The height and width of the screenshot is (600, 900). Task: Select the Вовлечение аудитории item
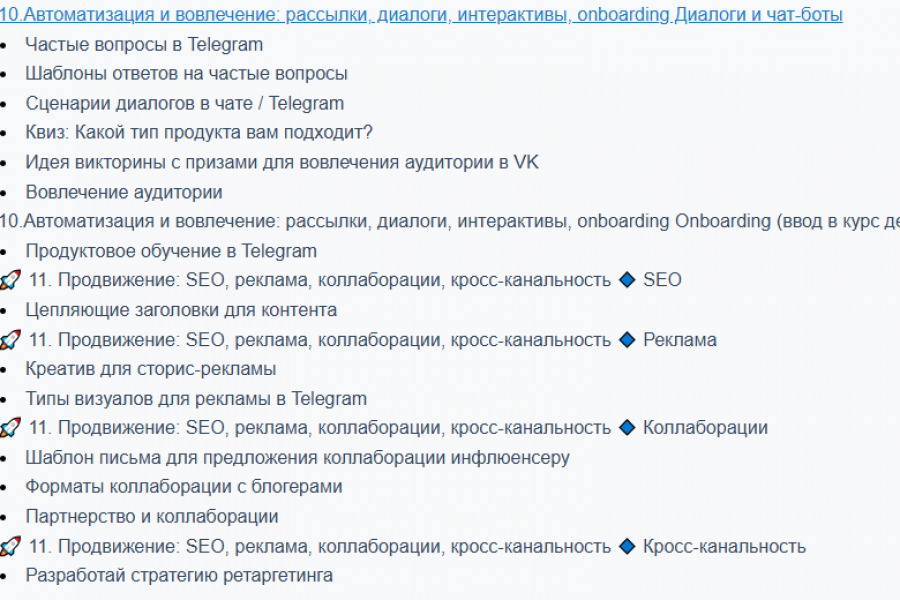coord(123,192)
